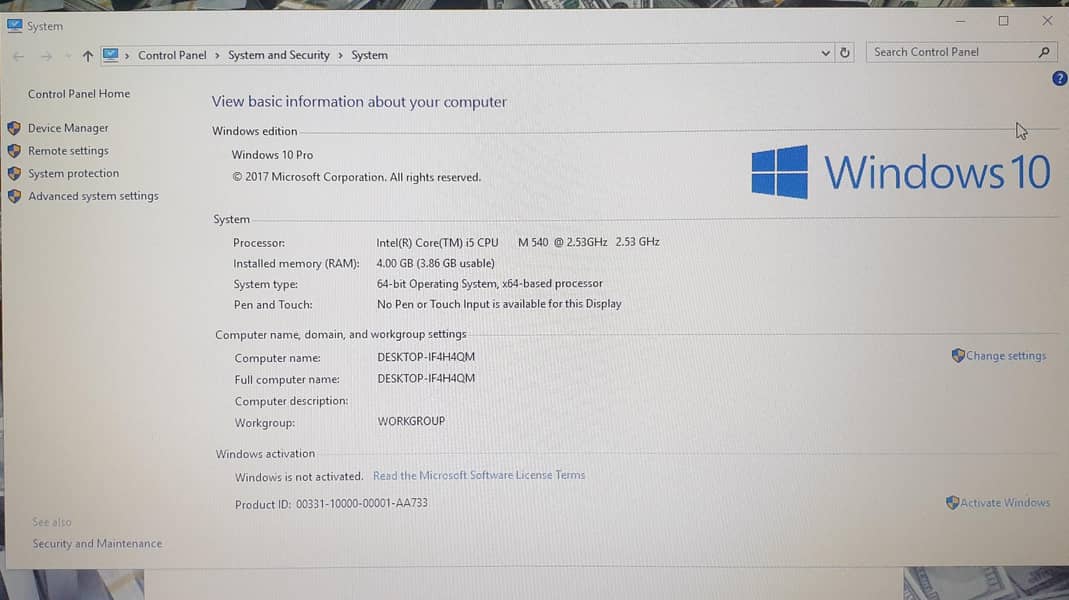
Task: Click the Windows 10 logo
Action: tap(901, 172)
